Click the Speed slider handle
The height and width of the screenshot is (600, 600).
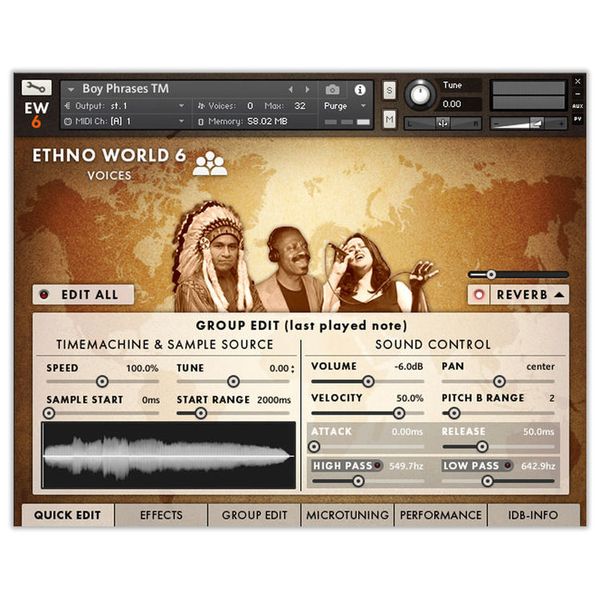tap(102, 381)
